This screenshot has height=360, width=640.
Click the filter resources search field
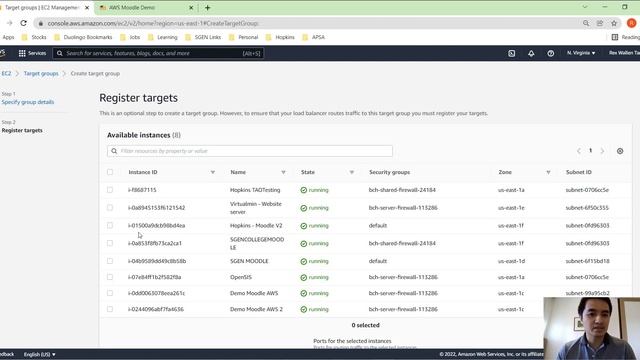250,151
